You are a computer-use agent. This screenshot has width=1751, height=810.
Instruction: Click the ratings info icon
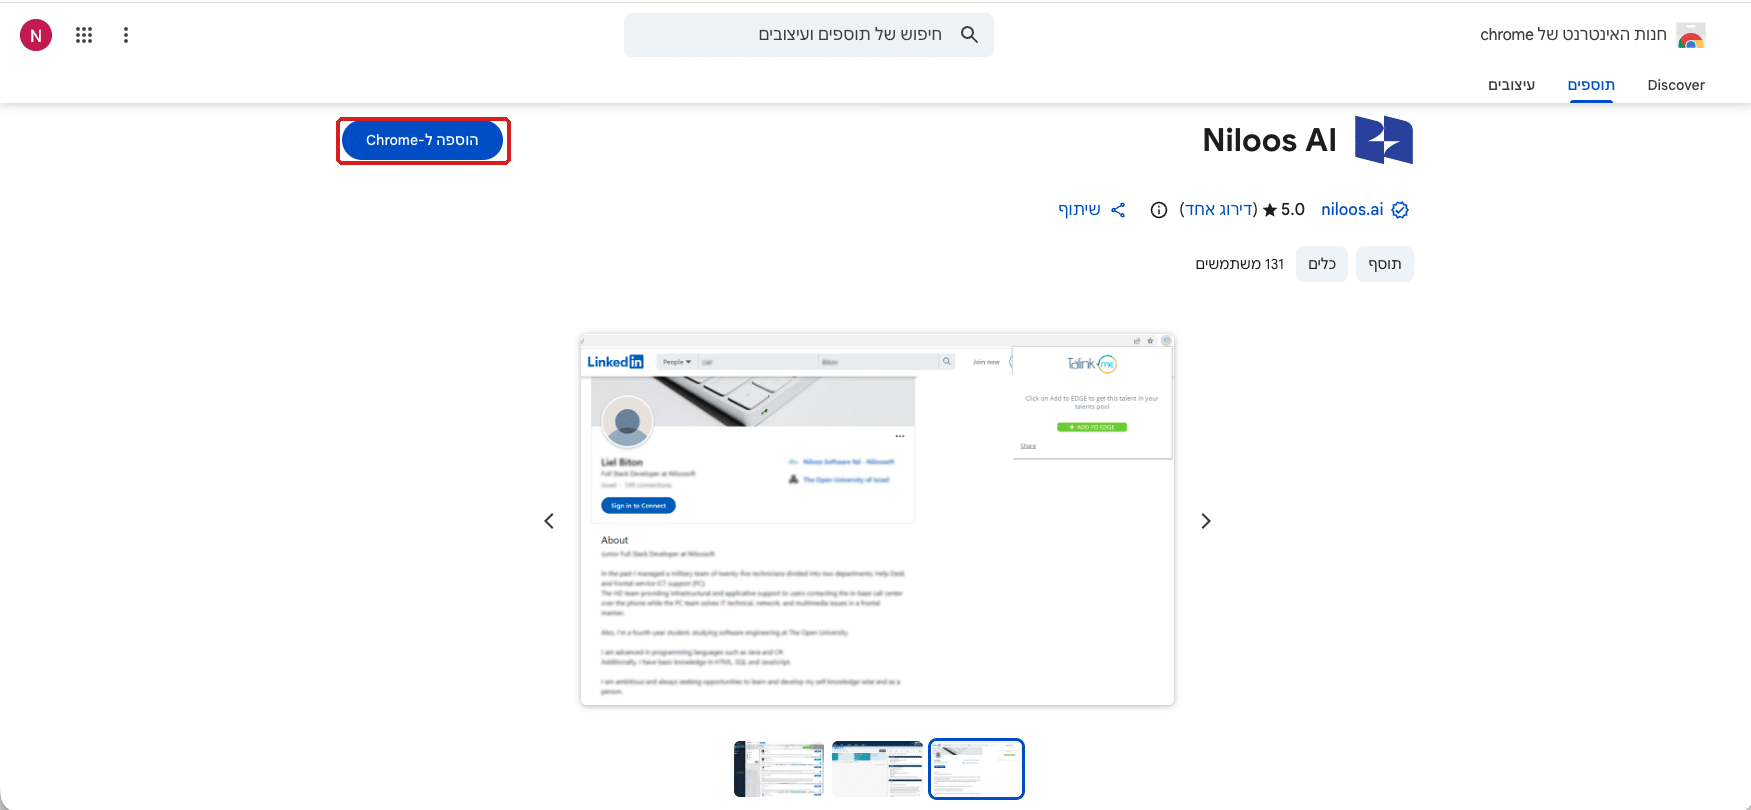coord(1159,210)
